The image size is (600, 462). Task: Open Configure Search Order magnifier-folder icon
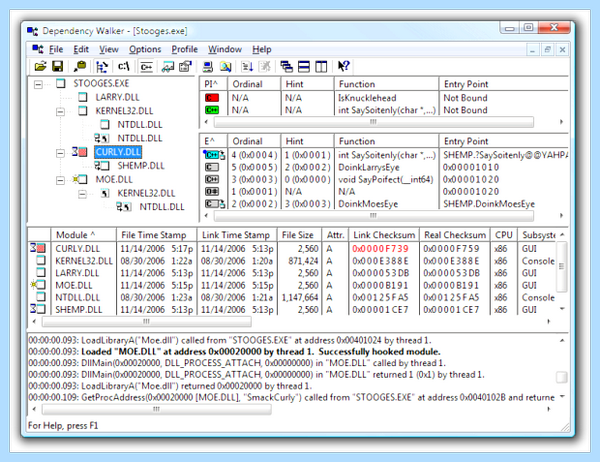tap(225, 67)
